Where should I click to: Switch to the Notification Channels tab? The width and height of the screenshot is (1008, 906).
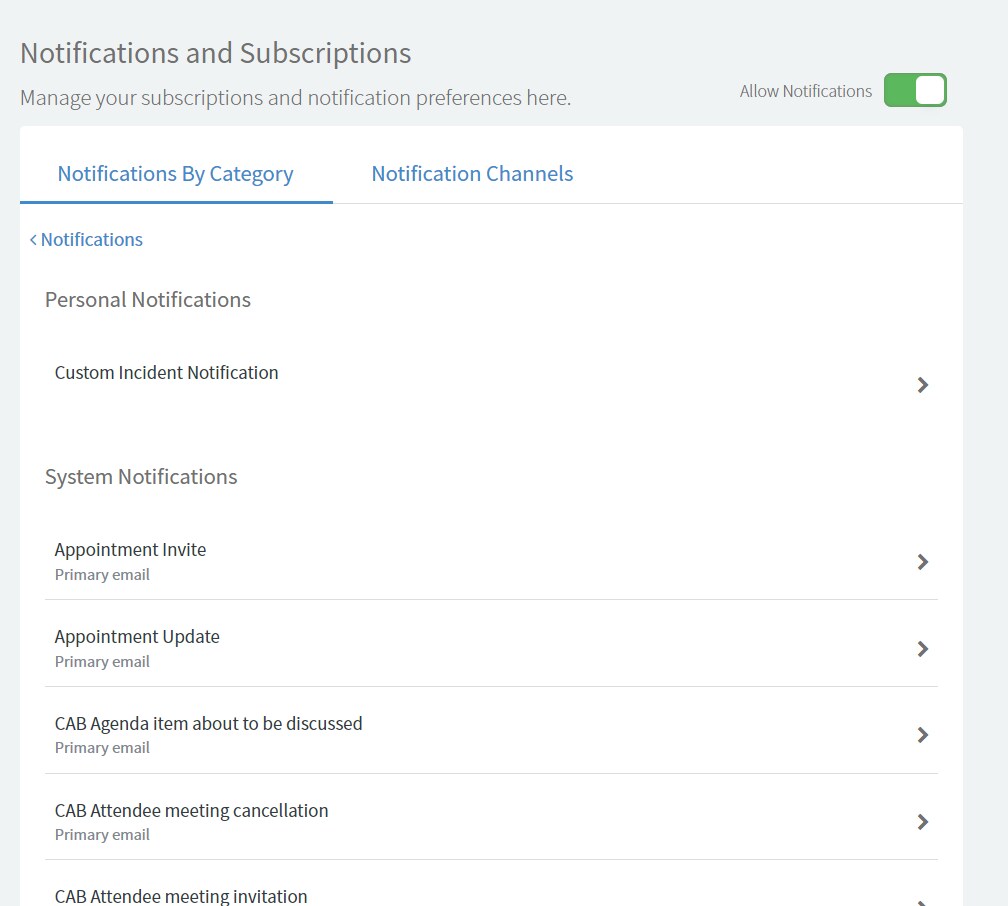point(471,173)
